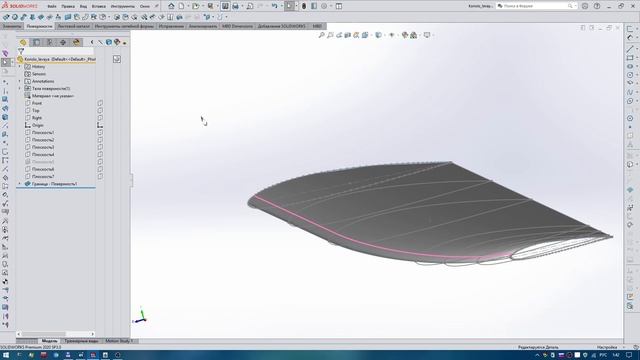Open the Инструменты menu
The image size is (640, 360).
pyautogui.click(x=122, y=7)
